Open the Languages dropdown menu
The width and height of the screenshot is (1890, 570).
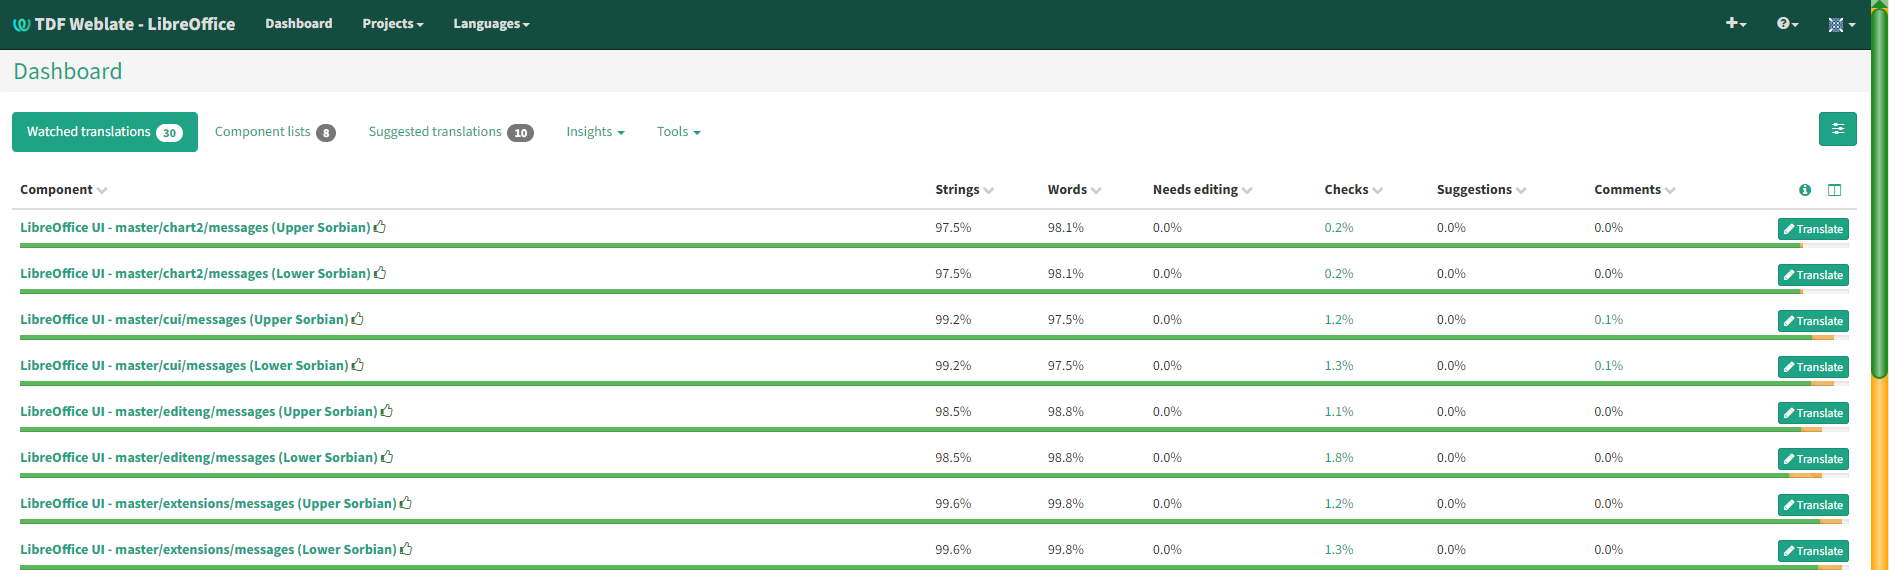point(491,24)
